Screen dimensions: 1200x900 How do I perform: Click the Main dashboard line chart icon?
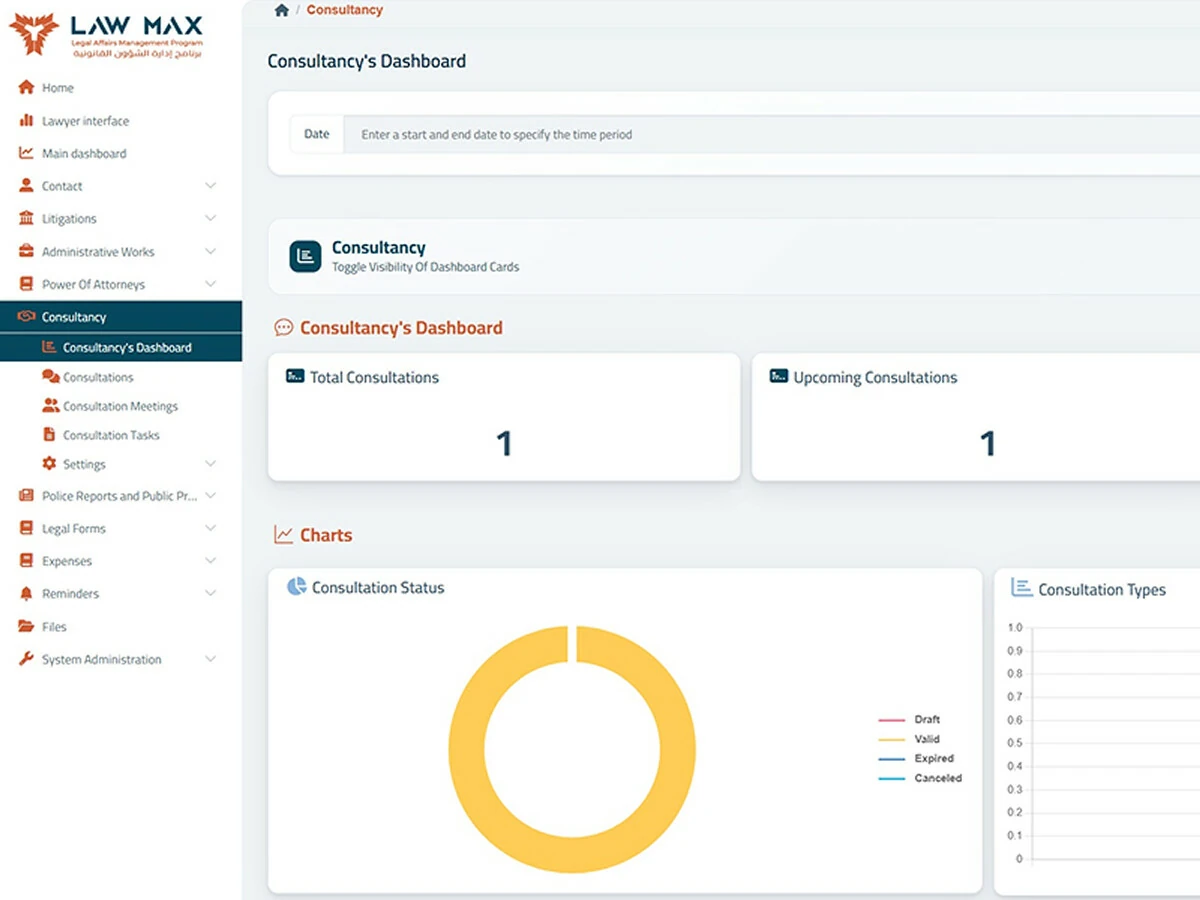click(26, 153)
